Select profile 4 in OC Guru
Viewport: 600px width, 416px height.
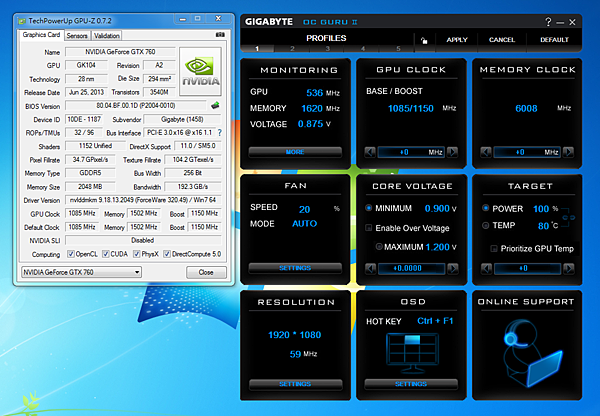pos(363,49)
